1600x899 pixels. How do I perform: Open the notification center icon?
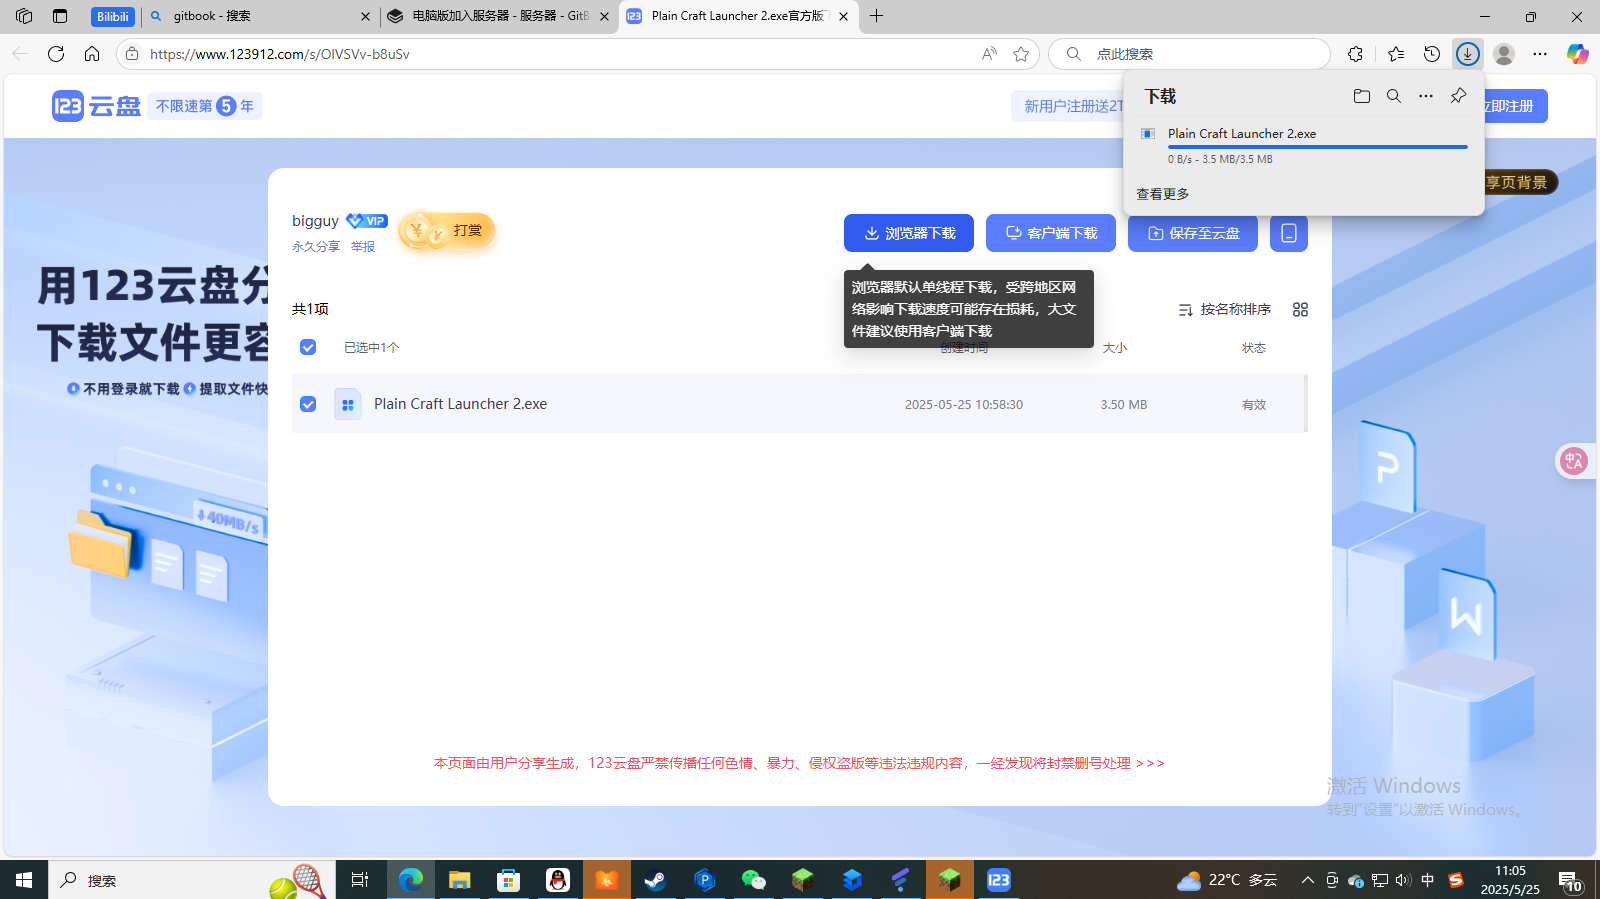click(x=1570, y=880)
